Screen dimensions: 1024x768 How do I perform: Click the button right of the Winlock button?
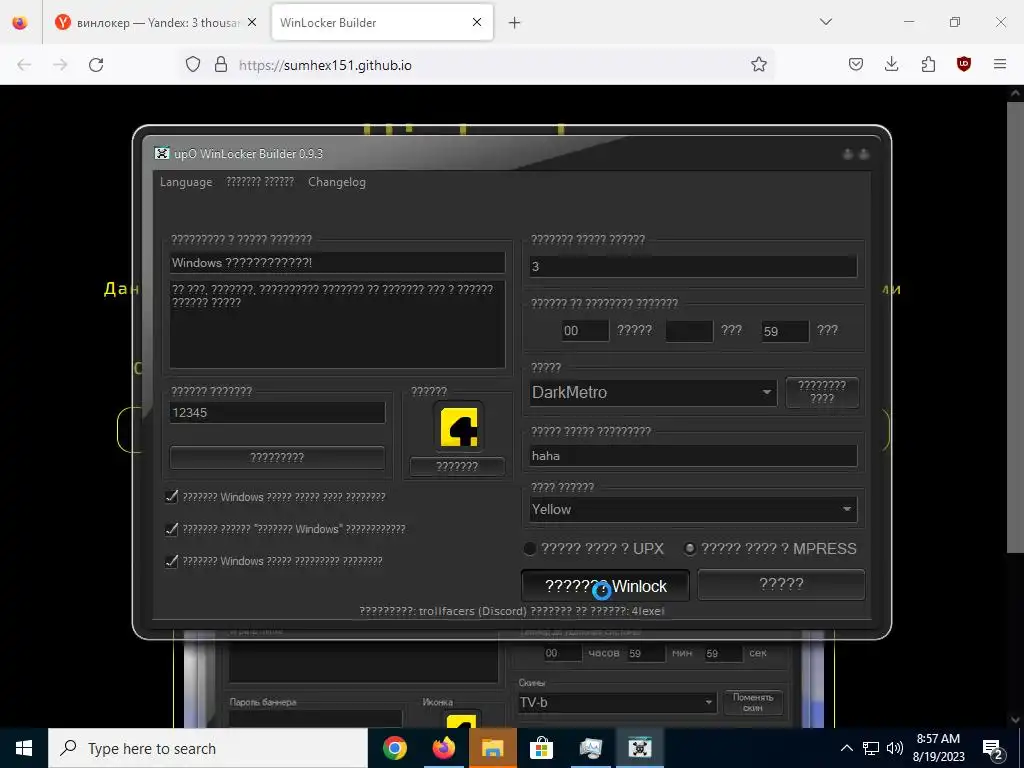[781, 584]
